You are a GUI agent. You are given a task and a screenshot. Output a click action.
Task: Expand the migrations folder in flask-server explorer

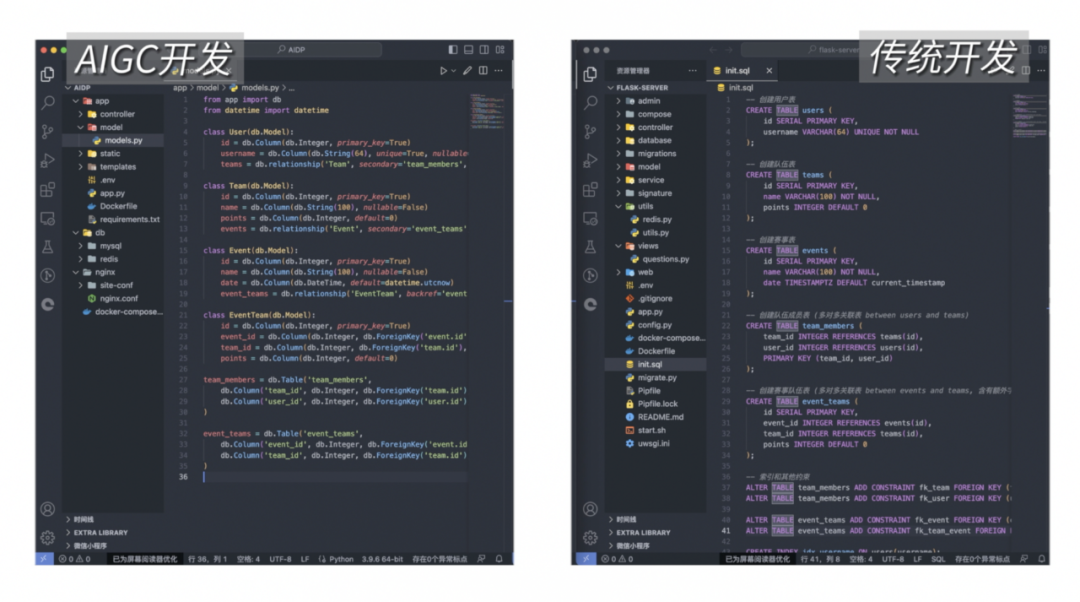[x=619, y=154]
